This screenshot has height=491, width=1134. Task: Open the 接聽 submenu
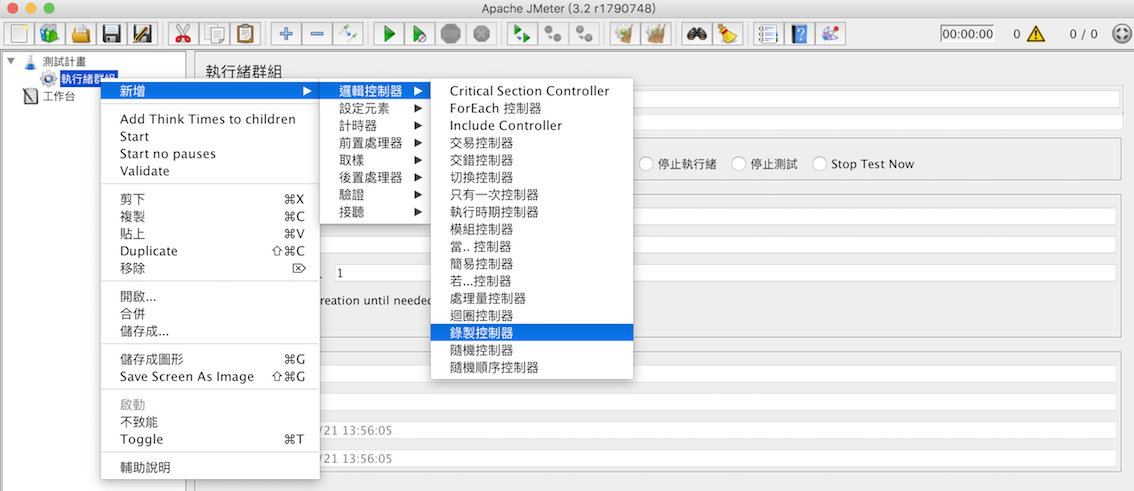click(x=375, y=212)
